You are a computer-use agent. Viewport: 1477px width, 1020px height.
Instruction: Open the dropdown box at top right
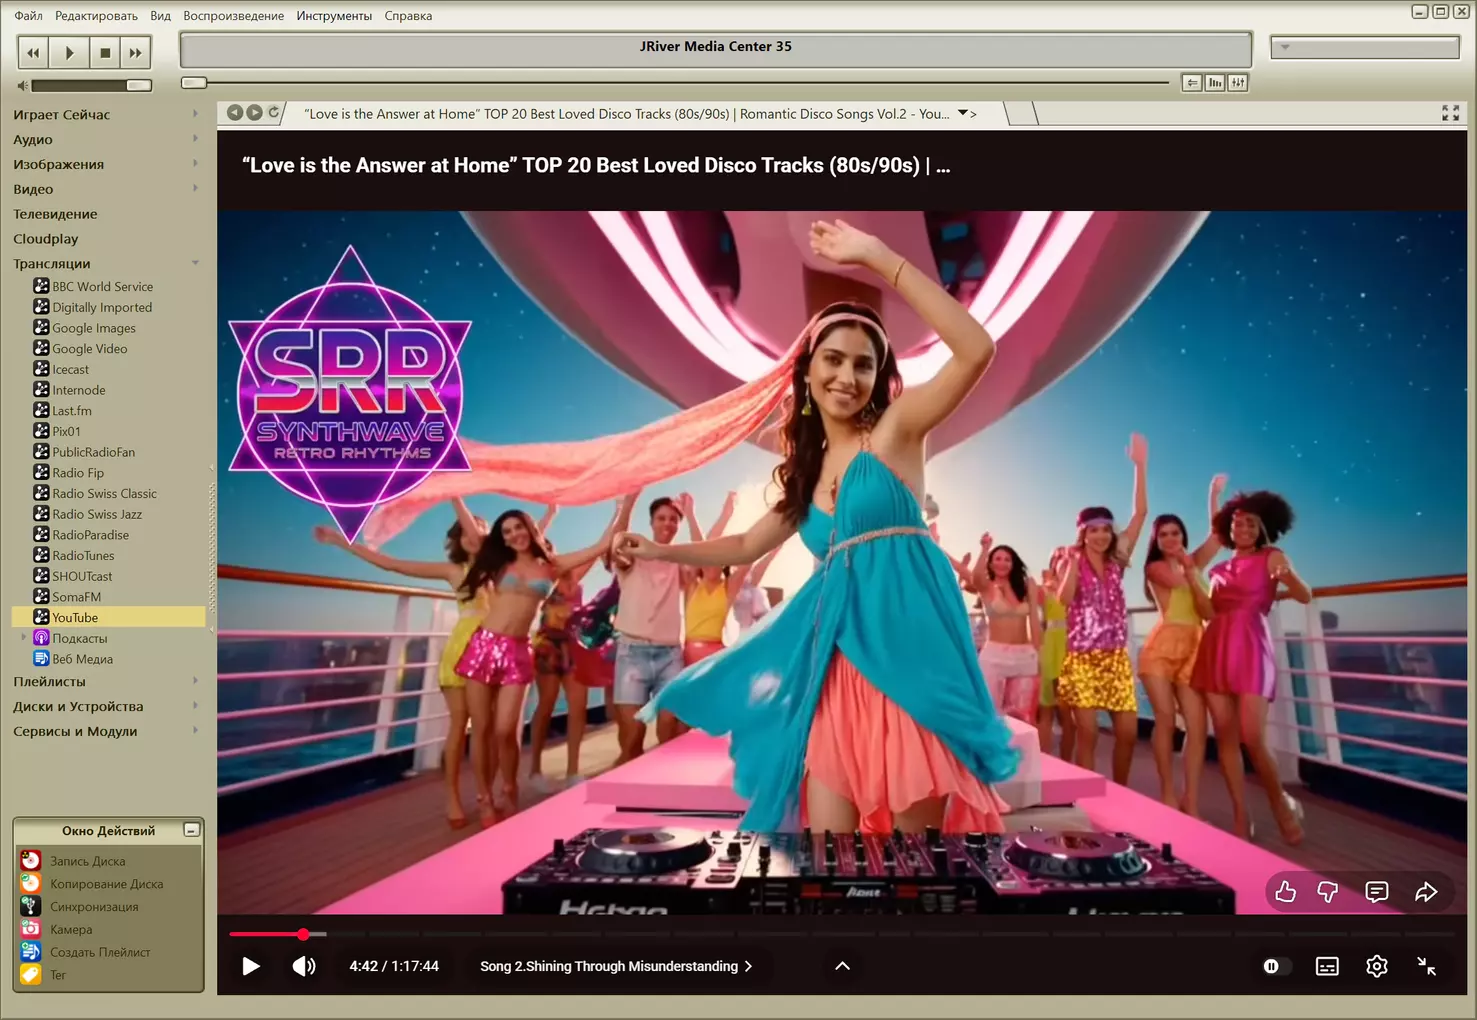(1364, 47)
